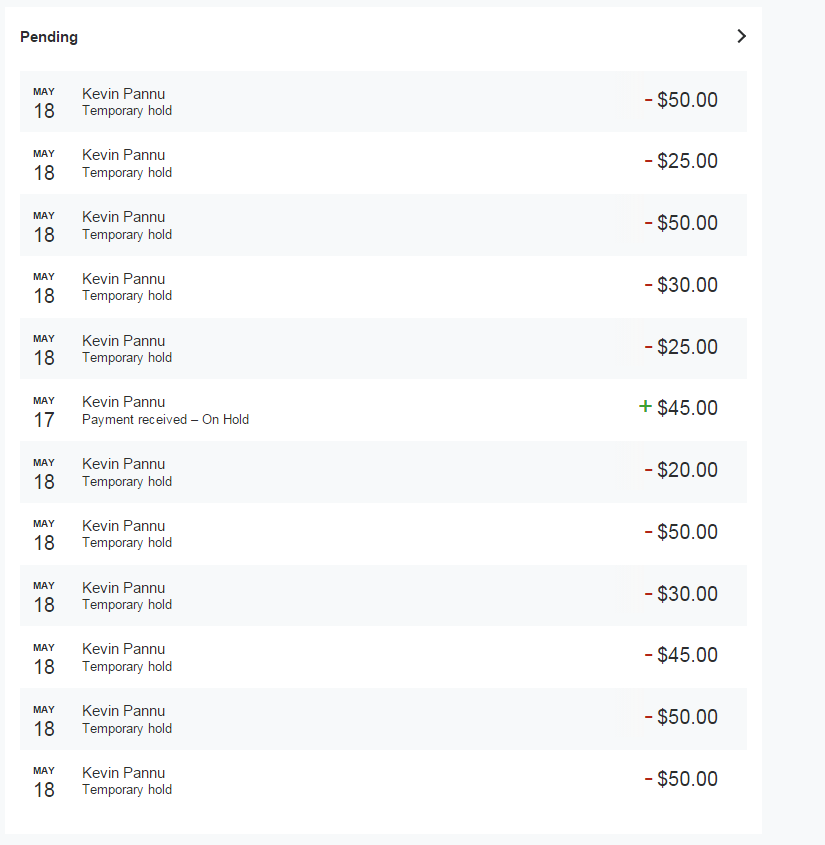
Task: Click the -$45.00 temporary hold amount
Action: click(x=687, y=655)
